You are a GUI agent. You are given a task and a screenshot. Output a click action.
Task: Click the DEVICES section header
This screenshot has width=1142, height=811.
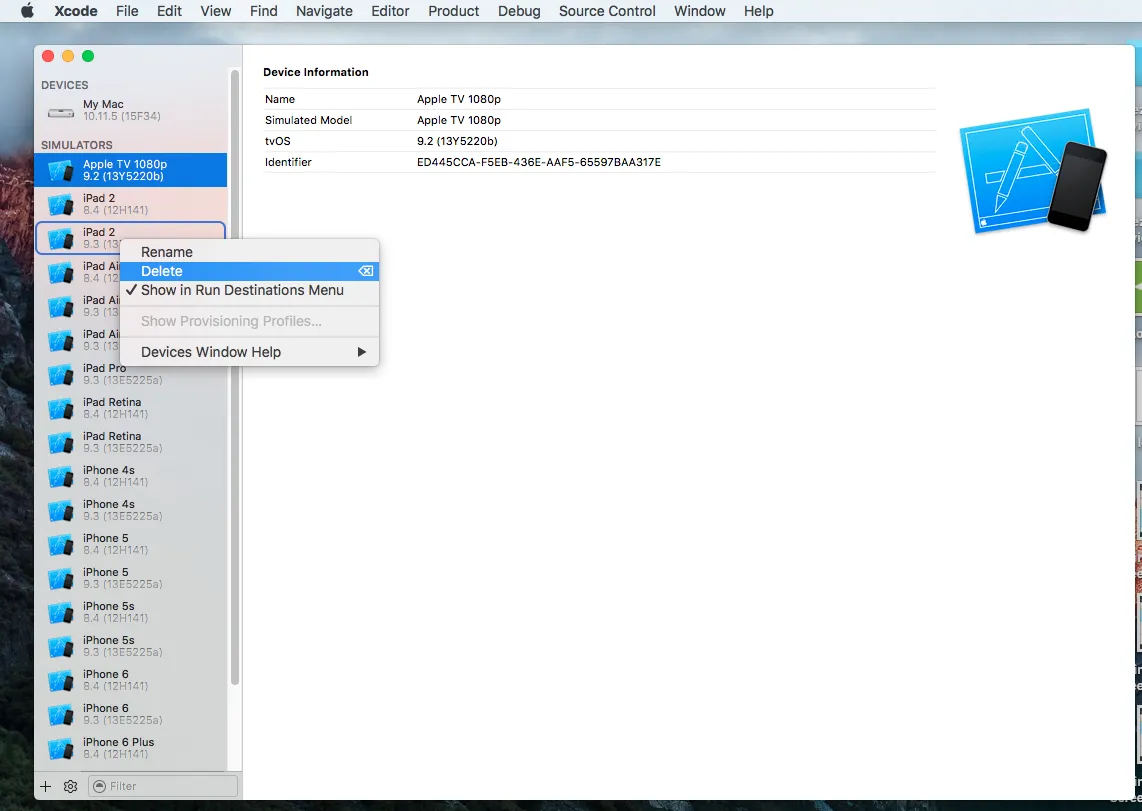click(x=64, y=85)
